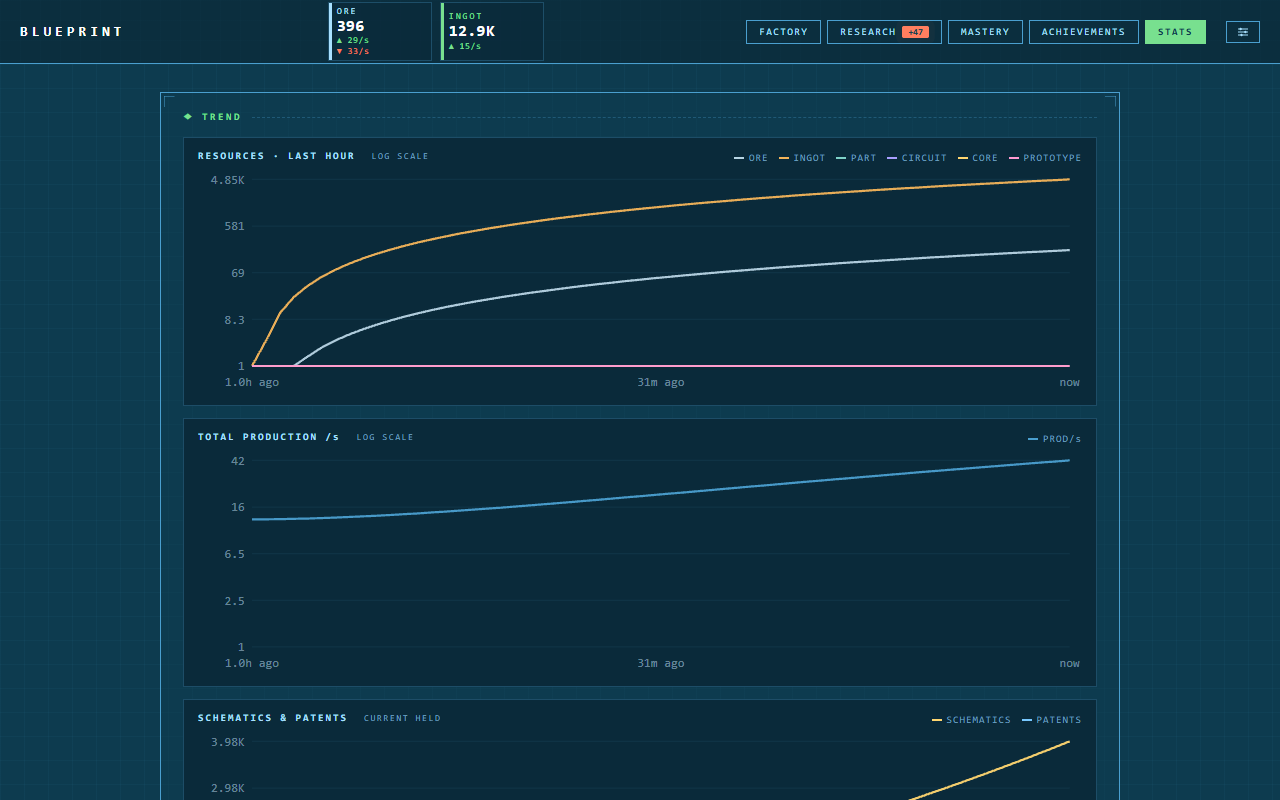The image size is (1280, 800).
Task: Click the +47 Research badge
Action: tap(915, 32)
